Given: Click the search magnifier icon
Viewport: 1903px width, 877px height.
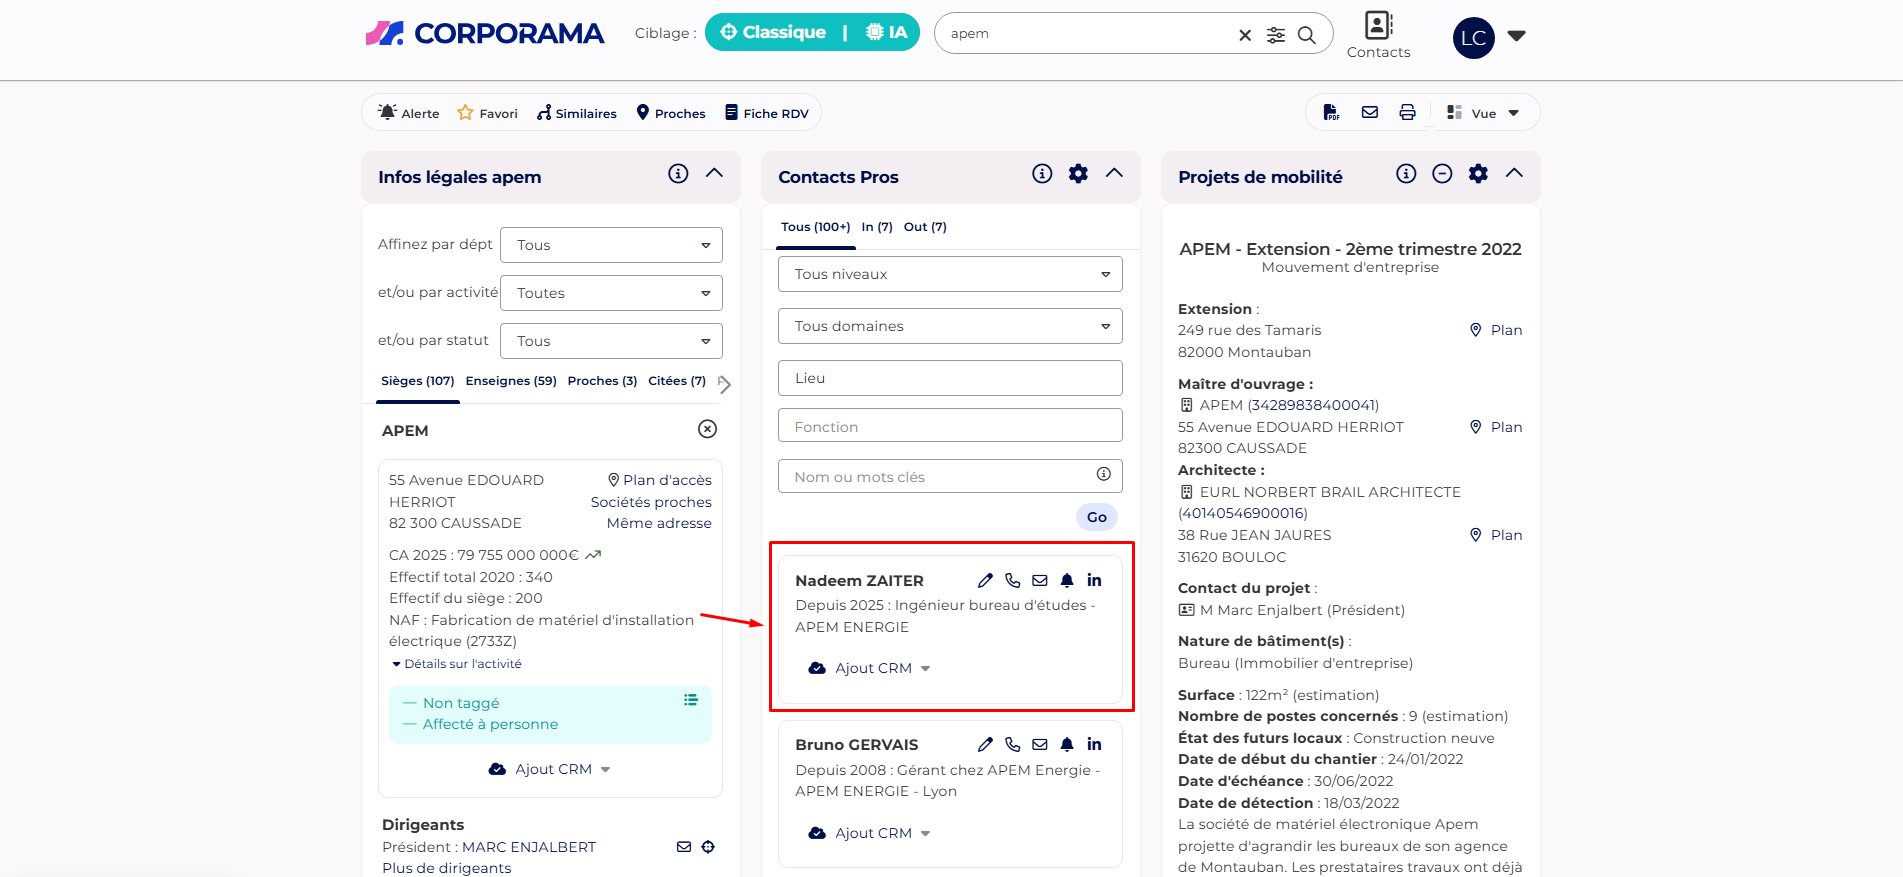Looking at the screenshot, I should 1306,35.
